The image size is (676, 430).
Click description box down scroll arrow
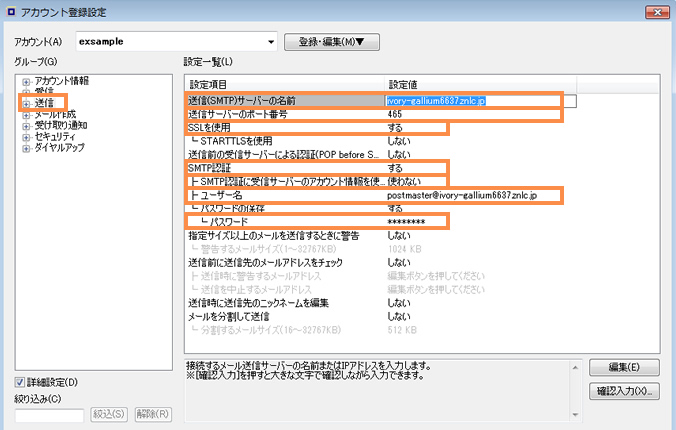tap(575, 414)
